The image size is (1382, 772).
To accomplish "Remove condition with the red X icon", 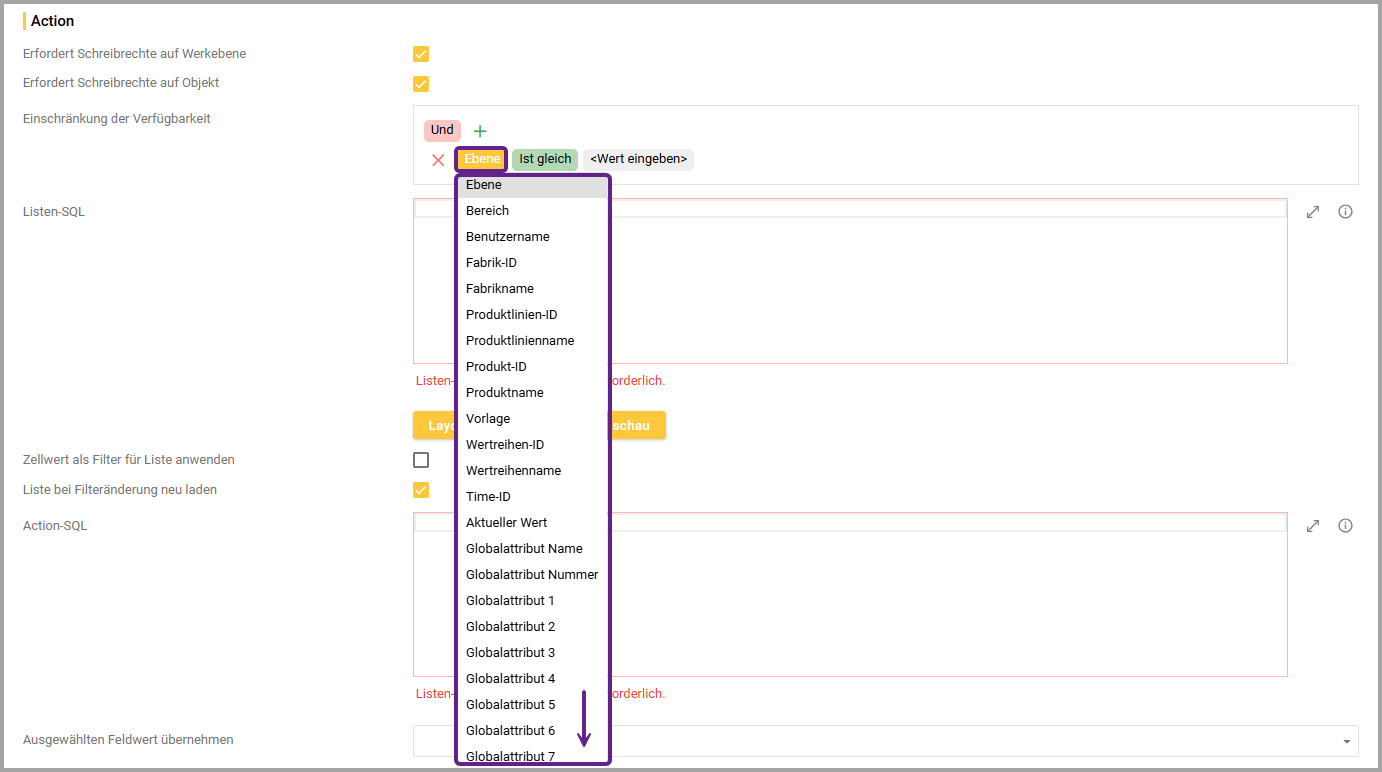I will click(x=438, y=160).
